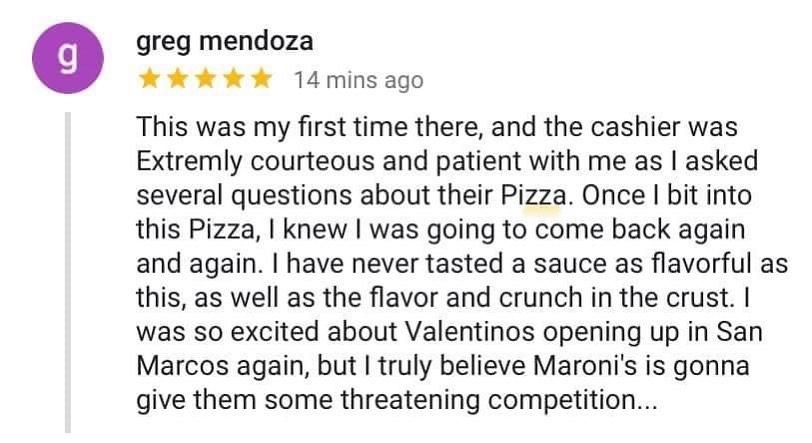Screen dimensions: 812x443
Task: Click the fifth gold rating star
Action: 261,79
